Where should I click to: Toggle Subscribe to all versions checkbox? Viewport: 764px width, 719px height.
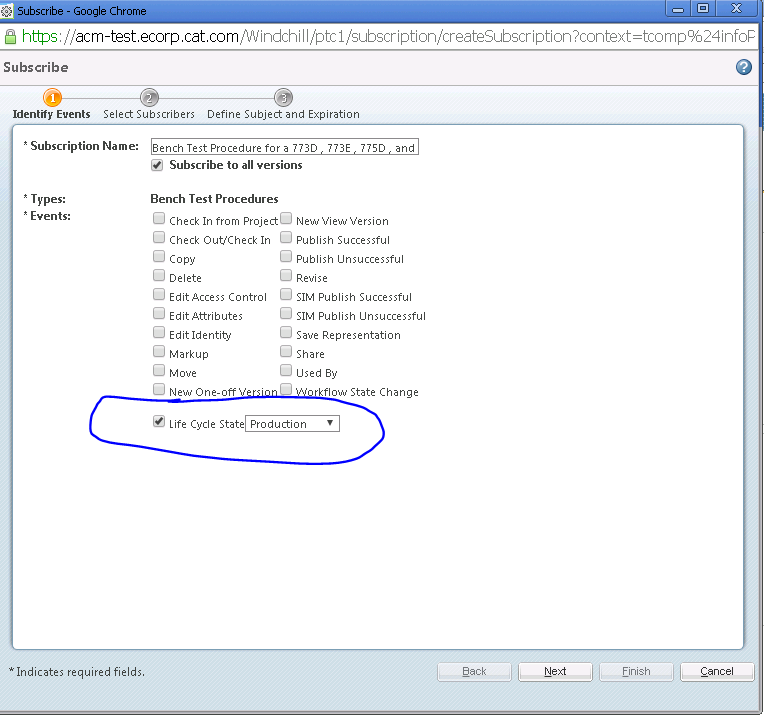coord(157,165)
